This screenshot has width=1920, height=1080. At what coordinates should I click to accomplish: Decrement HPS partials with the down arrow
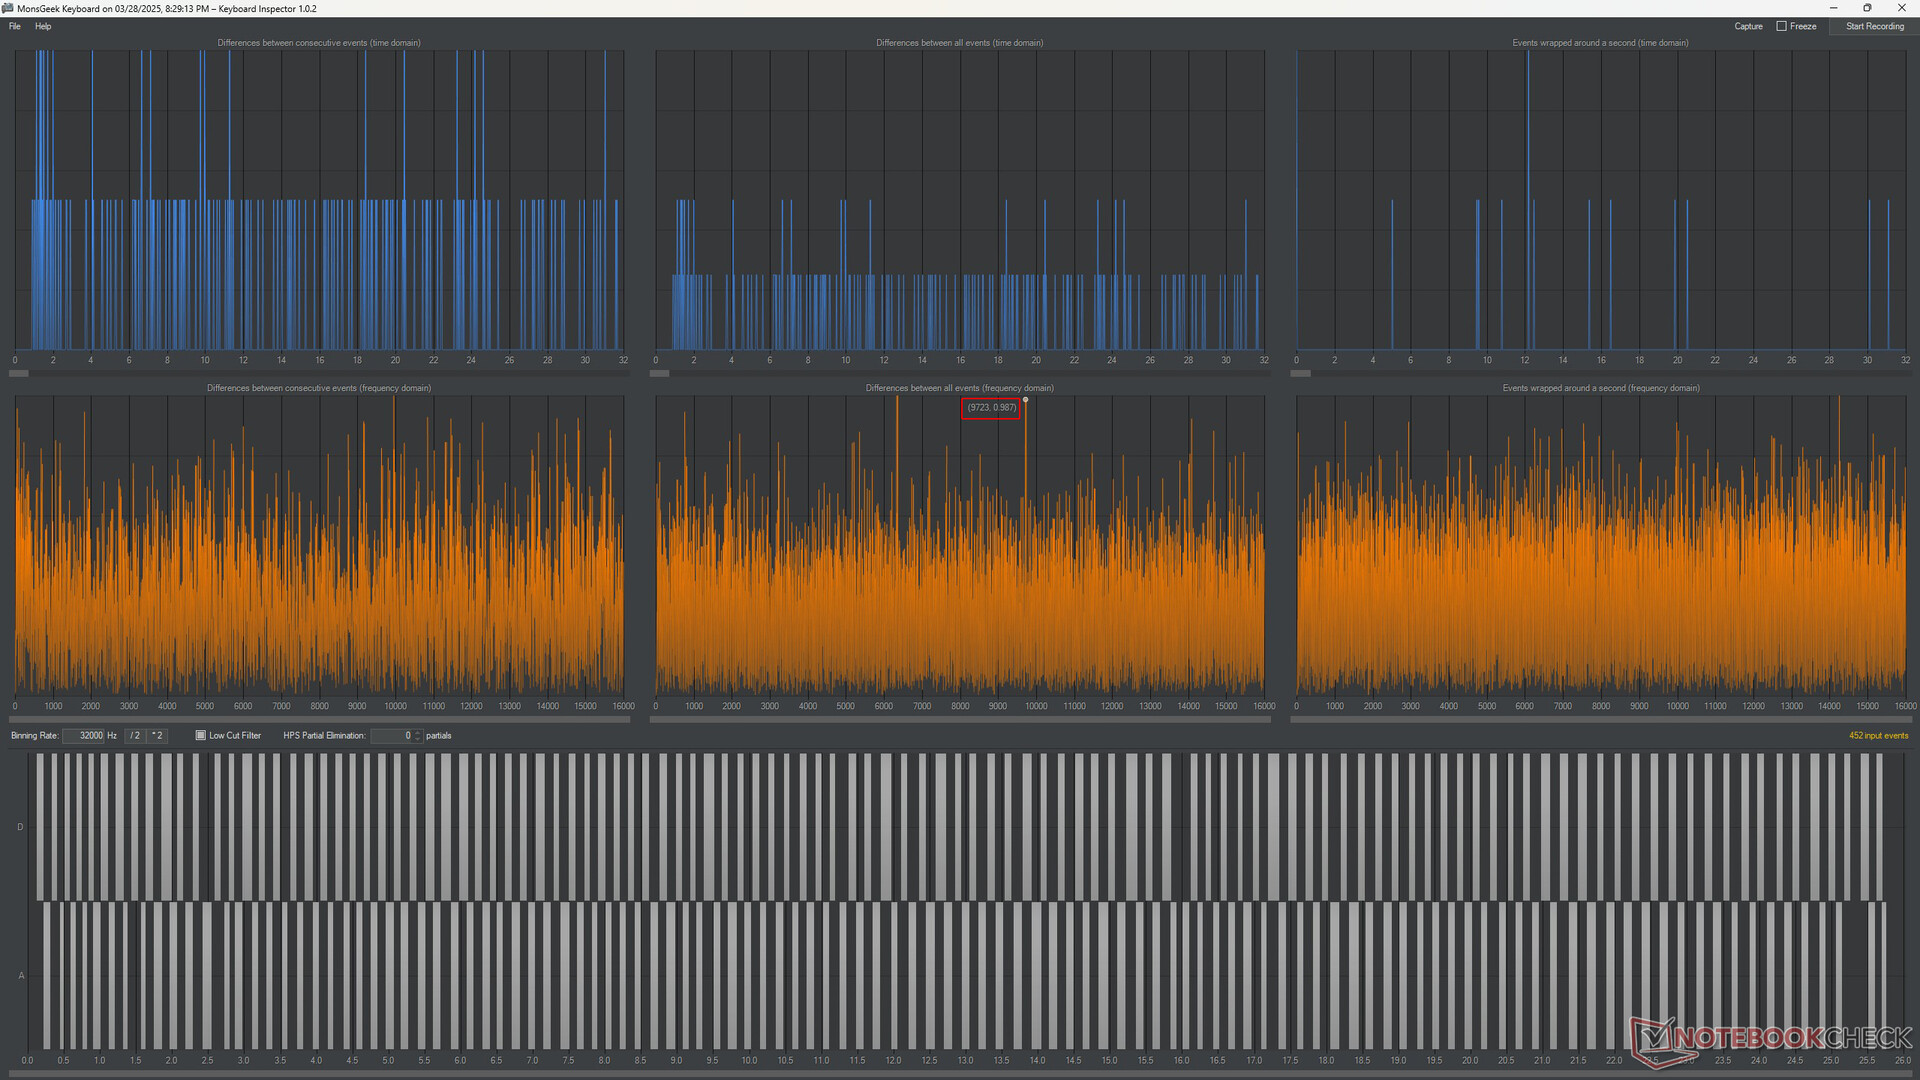[x=418, y=740]
